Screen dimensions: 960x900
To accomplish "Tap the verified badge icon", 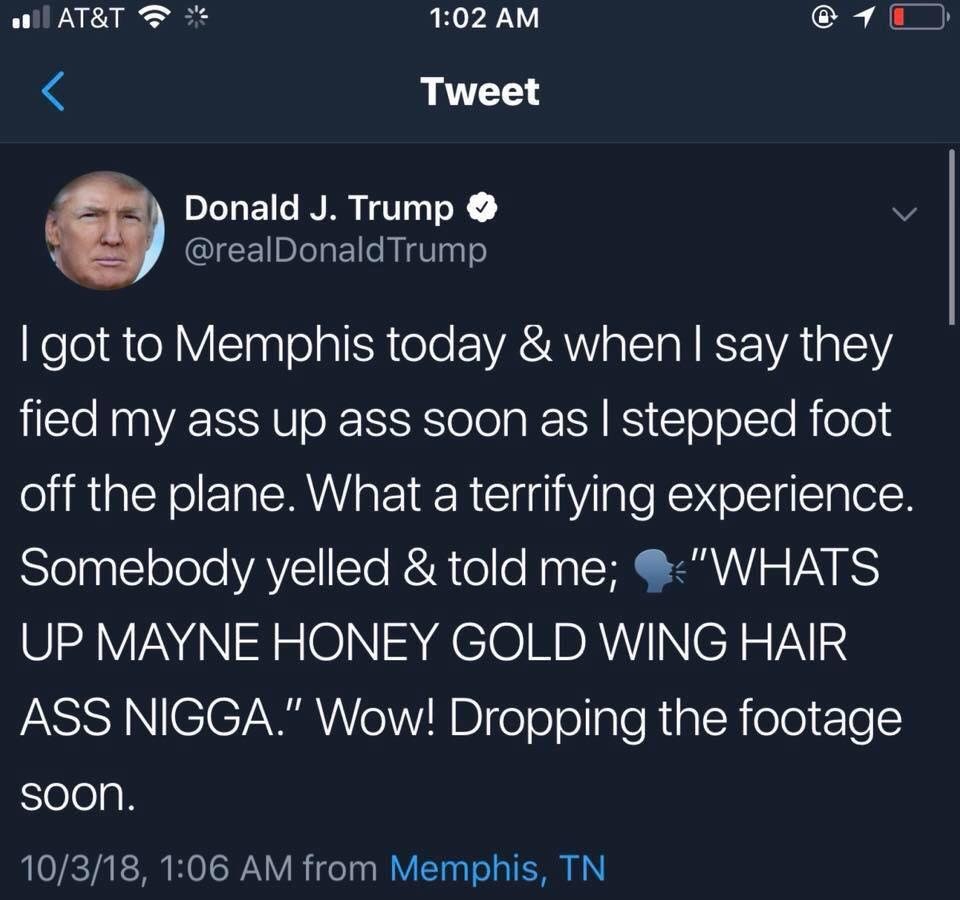I will (482, 208).
